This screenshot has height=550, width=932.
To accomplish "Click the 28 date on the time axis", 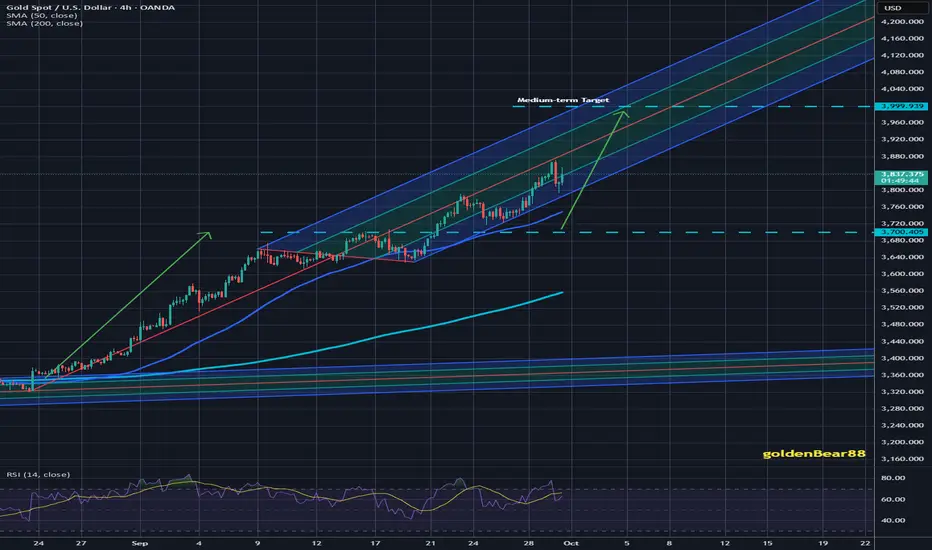I will pos(529,543).
